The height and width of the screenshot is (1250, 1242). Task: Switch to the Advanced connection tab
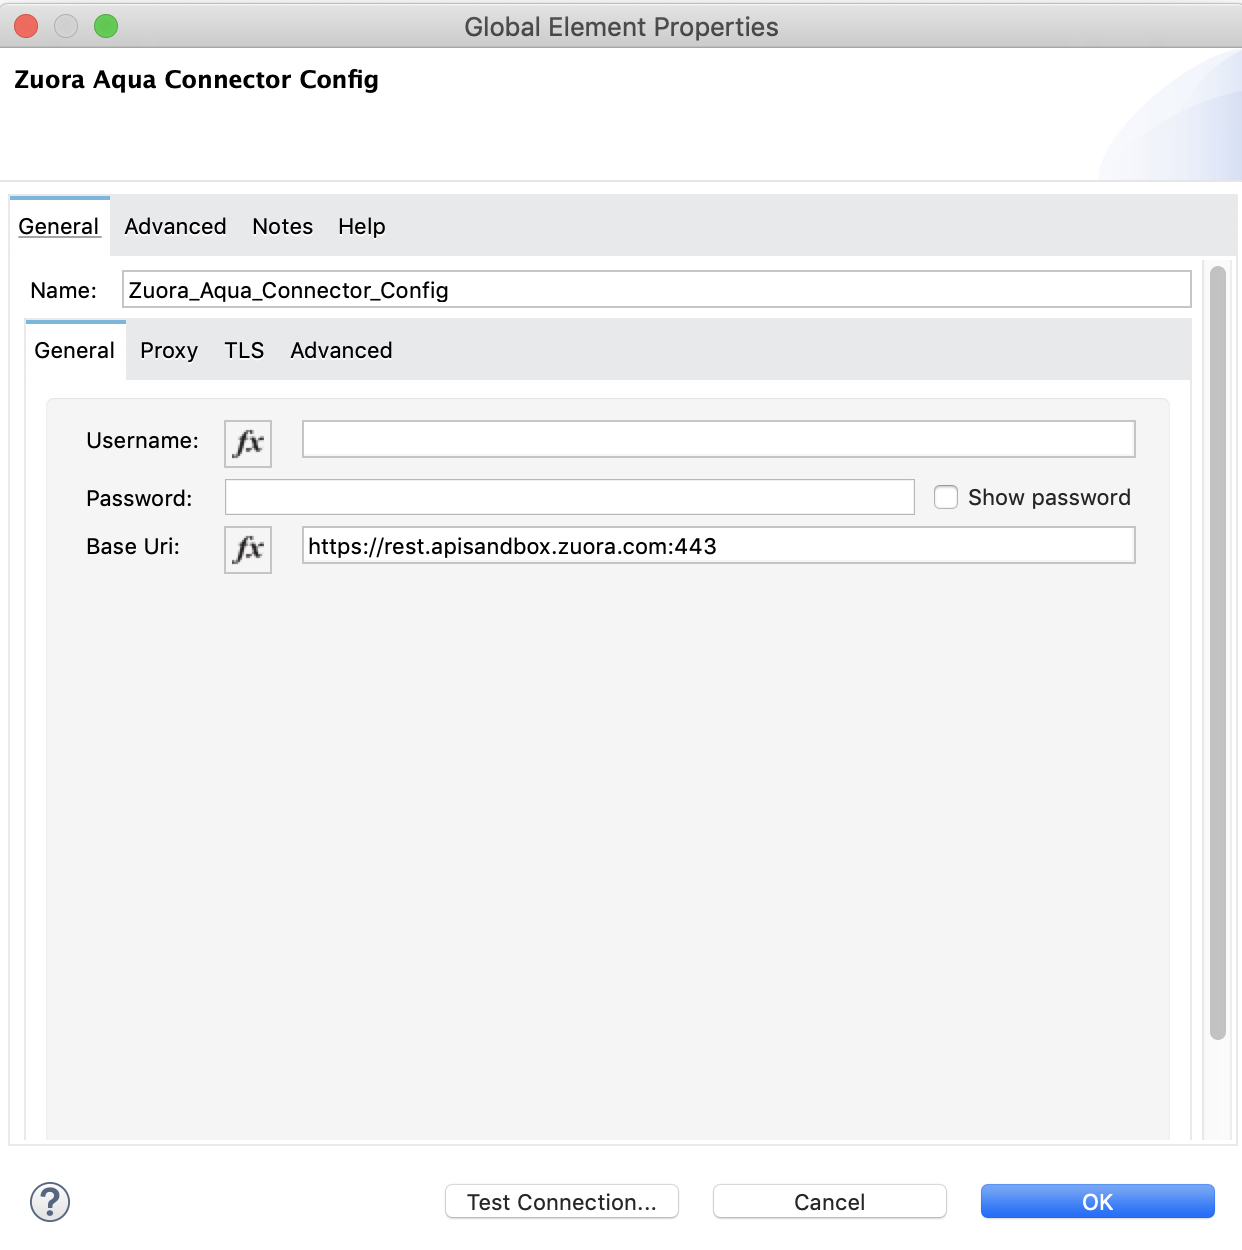click(x=340, y=350)
